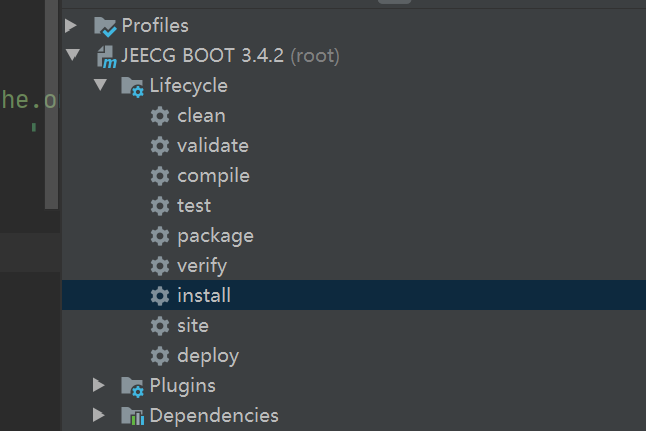Select JEECG BOOT 3.4.2 (root) label
This screenshot has height=431, width=646.
(x=230, y=55)
